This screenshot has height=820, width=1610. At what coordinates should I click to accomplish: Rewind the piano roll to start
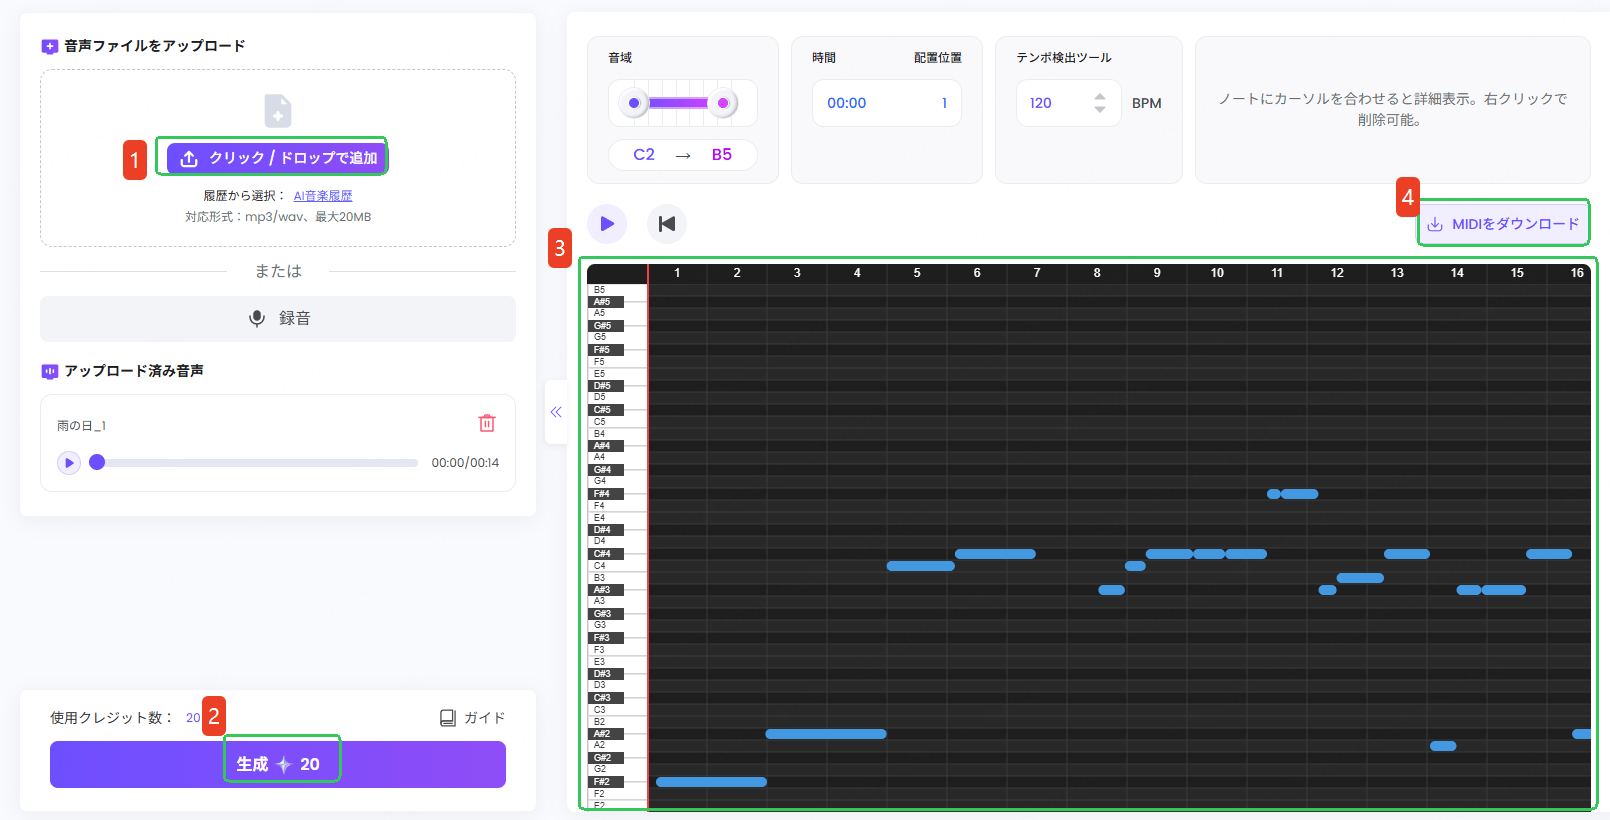(x=667, y=223)
